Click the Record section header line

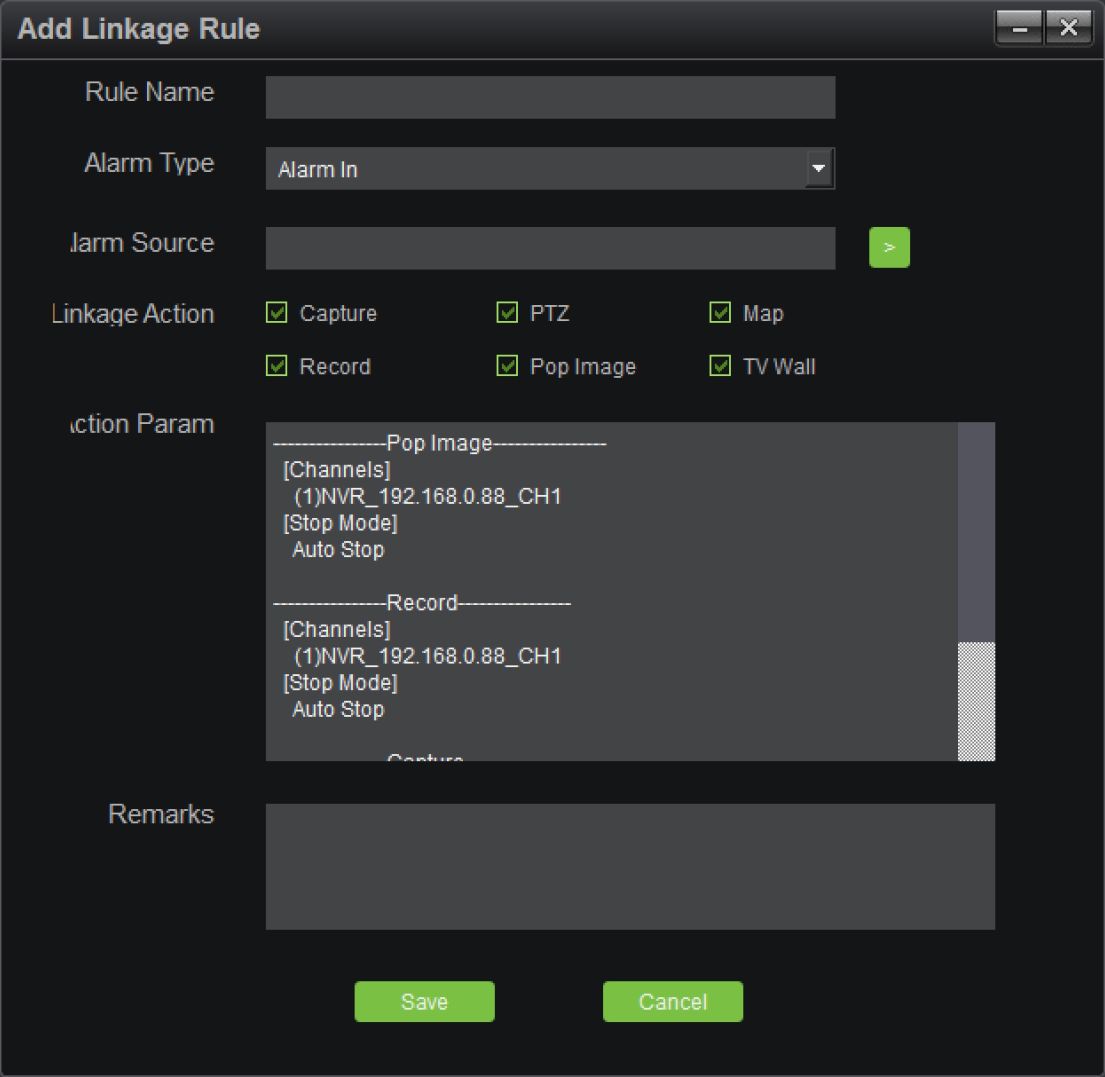[x=421, y=603]
